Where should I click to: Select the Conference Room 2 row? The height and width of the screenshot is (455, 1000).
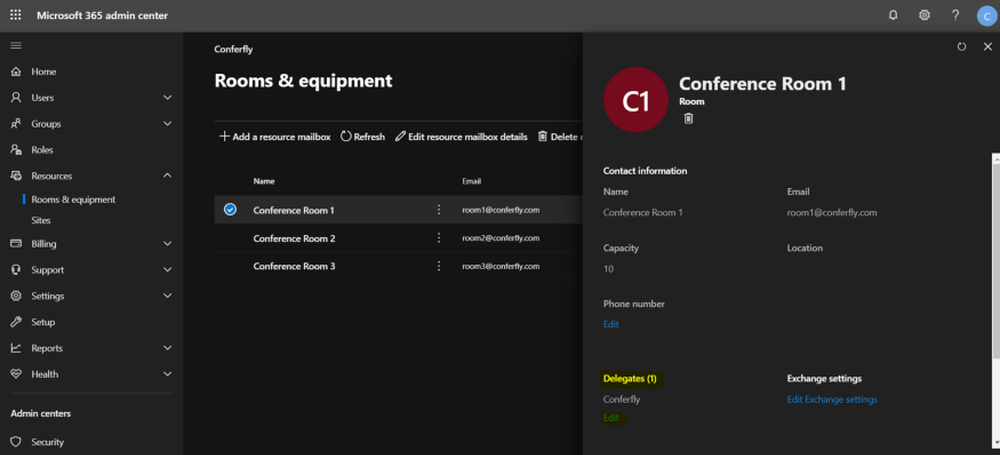398,238
